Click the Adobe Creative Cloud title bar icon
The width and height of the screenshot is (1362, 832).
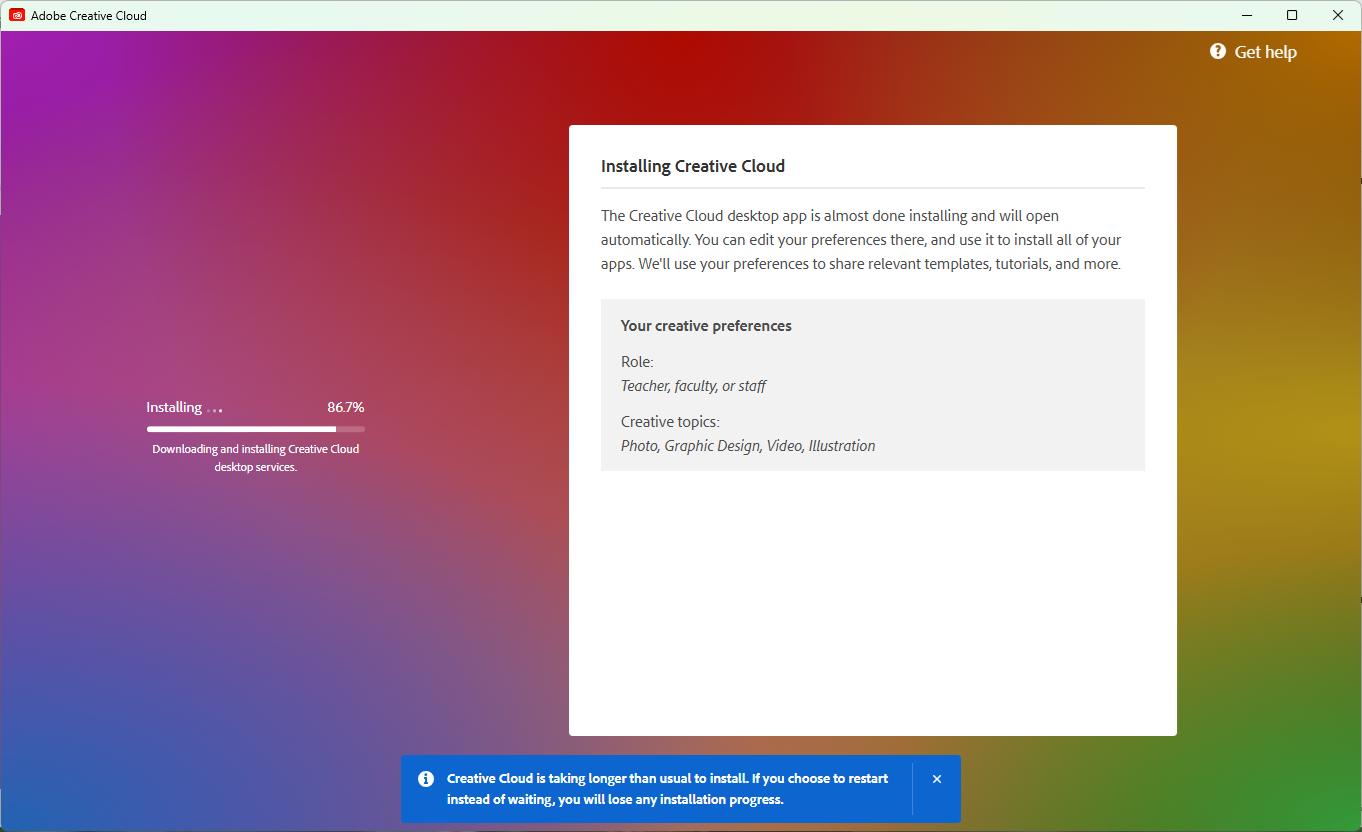[17, 15]
